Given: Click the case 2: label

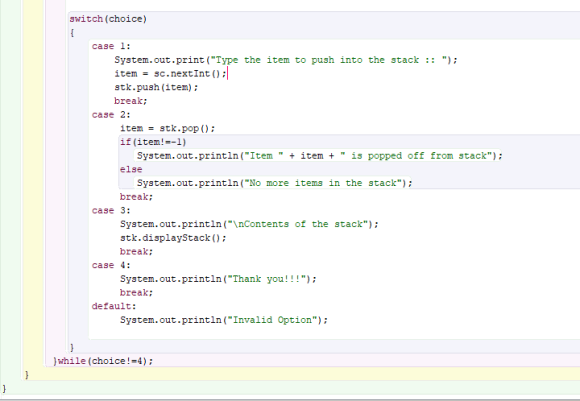Looking at the screenshot, I should click(111, 115).
